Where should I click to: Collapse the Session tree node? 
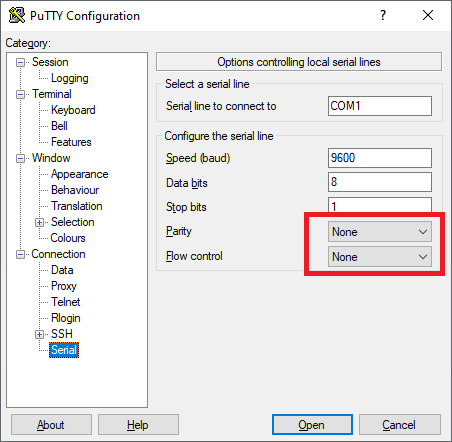[x=21, y=62]
